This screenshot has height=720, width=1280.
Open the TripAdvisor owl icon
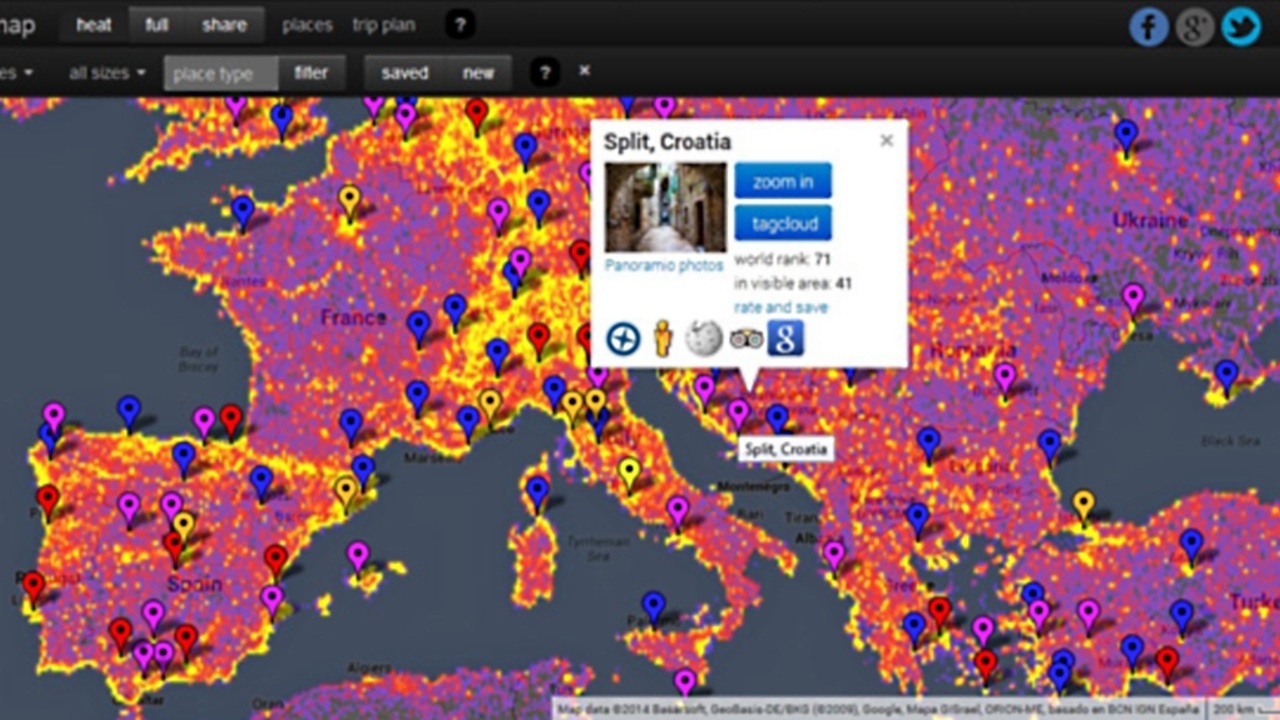(x=746, y=339)
